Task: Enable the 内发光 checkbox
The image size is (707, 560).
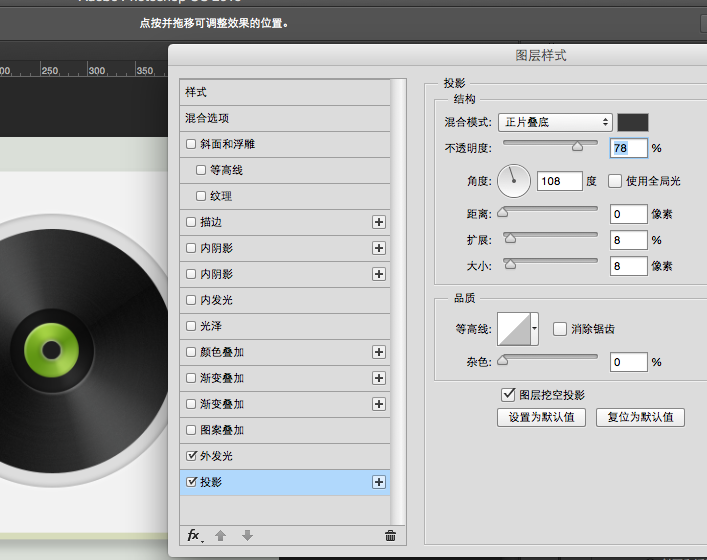Action: [x=191, y=300]
